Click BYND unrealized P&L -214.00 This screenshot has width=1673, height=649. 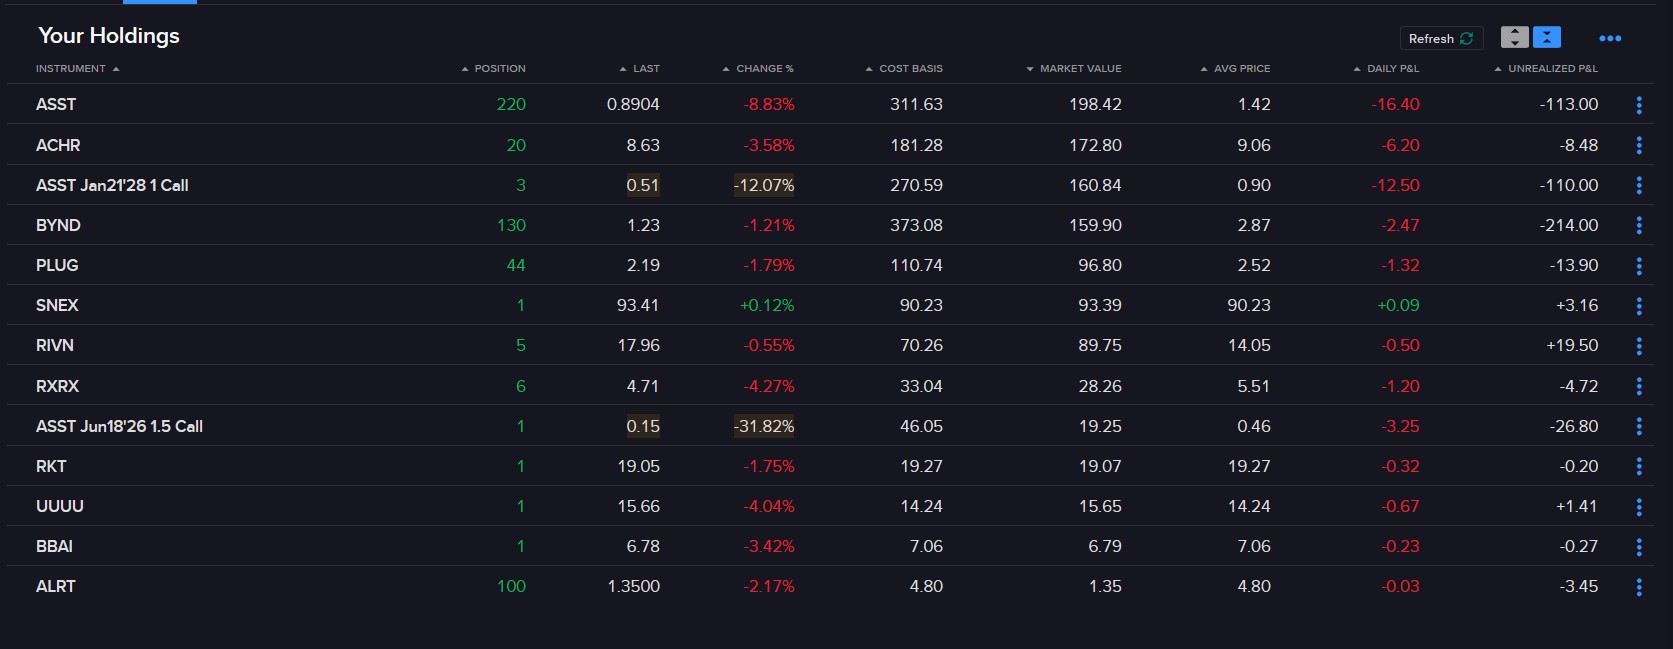[x=1569, y=225]
